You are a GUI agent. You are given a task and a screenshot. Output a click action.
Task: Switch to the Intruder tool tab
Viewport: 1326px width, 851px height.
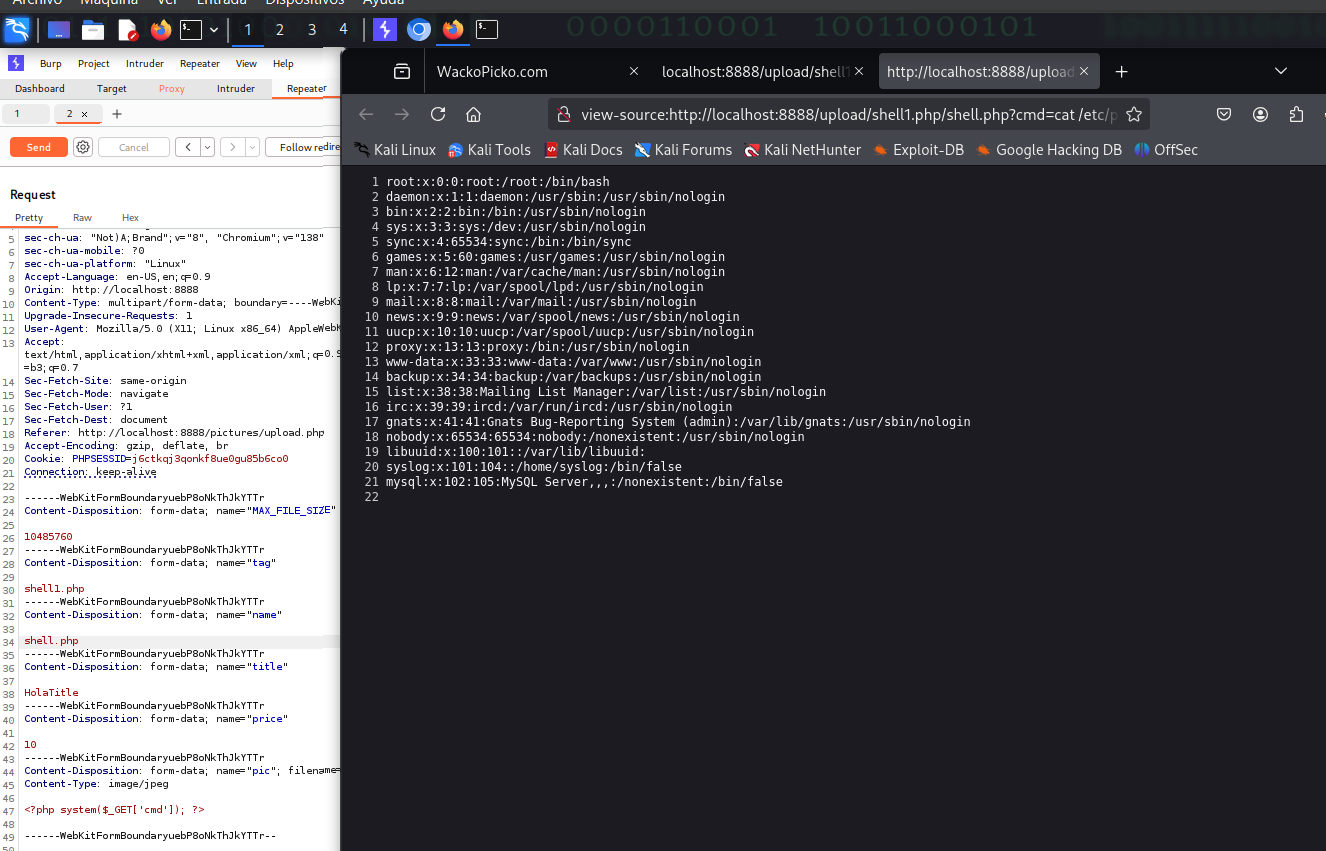[x=236, y=89]
